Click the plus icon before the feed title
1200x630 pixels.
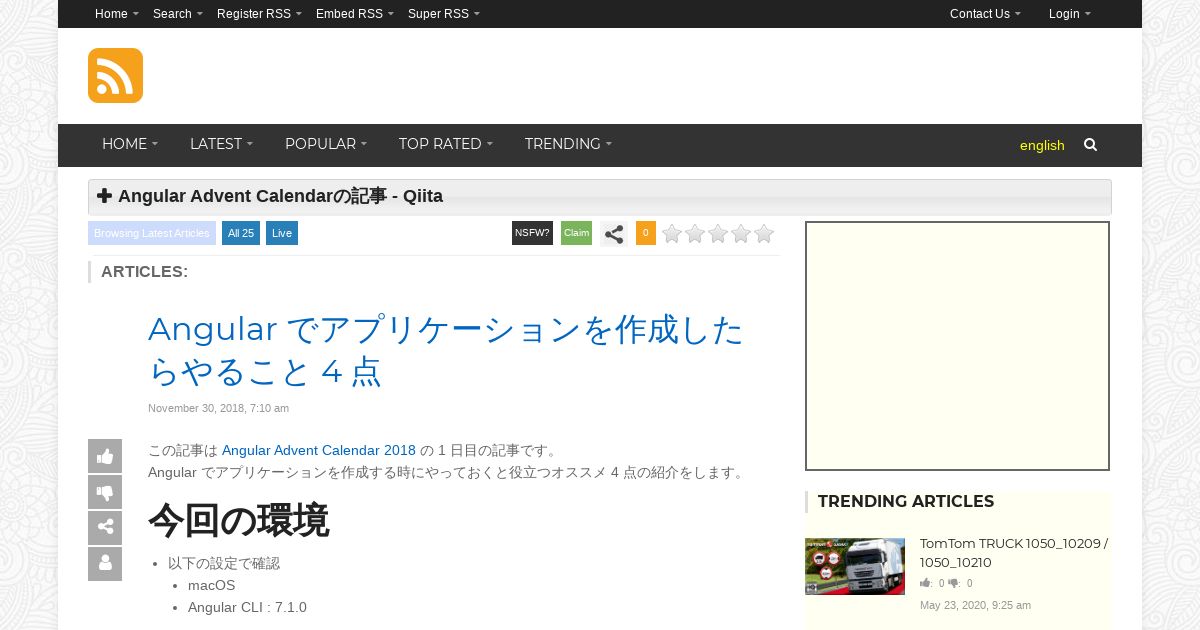point(104,196)
